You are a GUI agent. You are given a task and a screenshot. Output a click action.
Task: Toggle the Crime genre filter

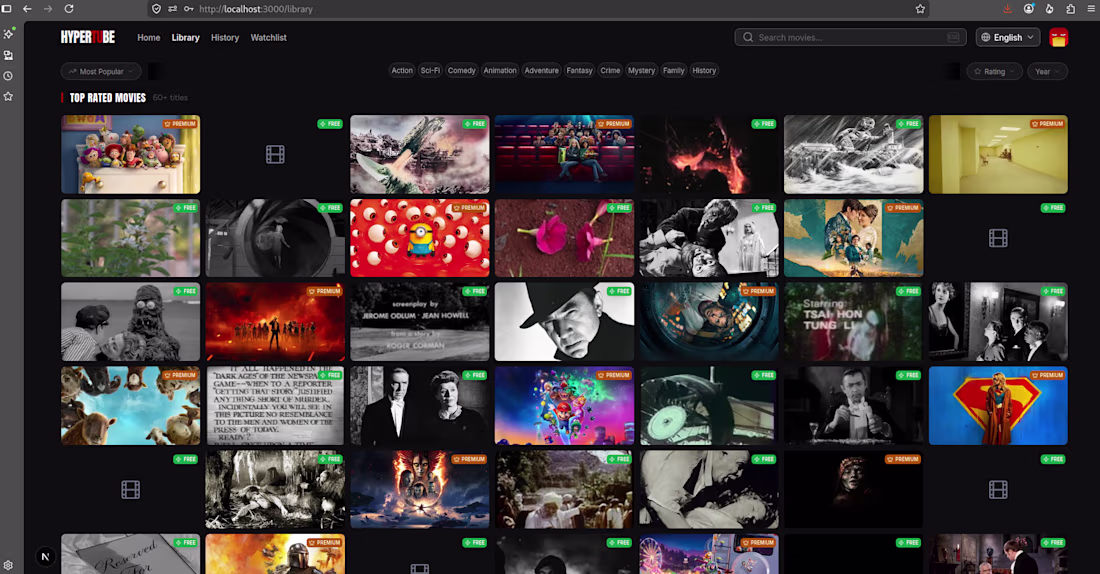[610, 70]
